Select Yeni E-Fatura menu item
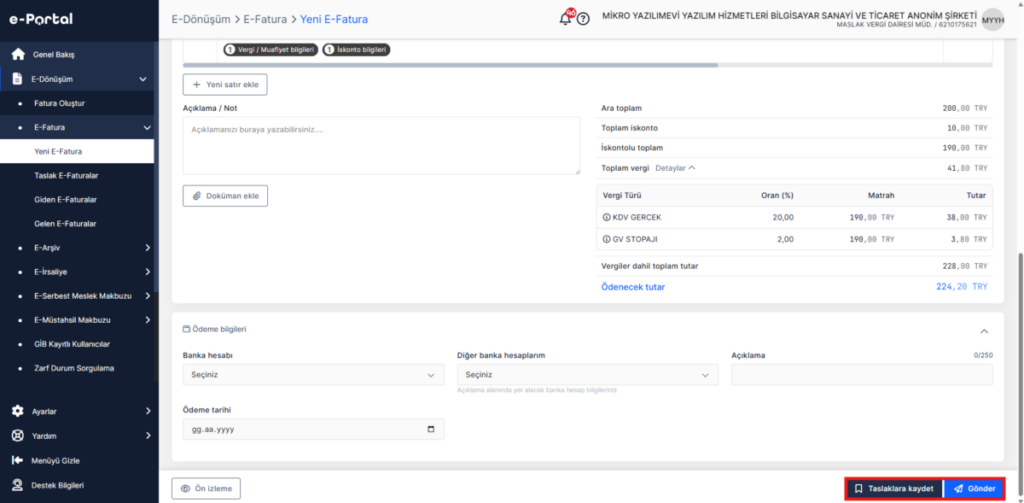1024x503 pixels. point(77,152)
